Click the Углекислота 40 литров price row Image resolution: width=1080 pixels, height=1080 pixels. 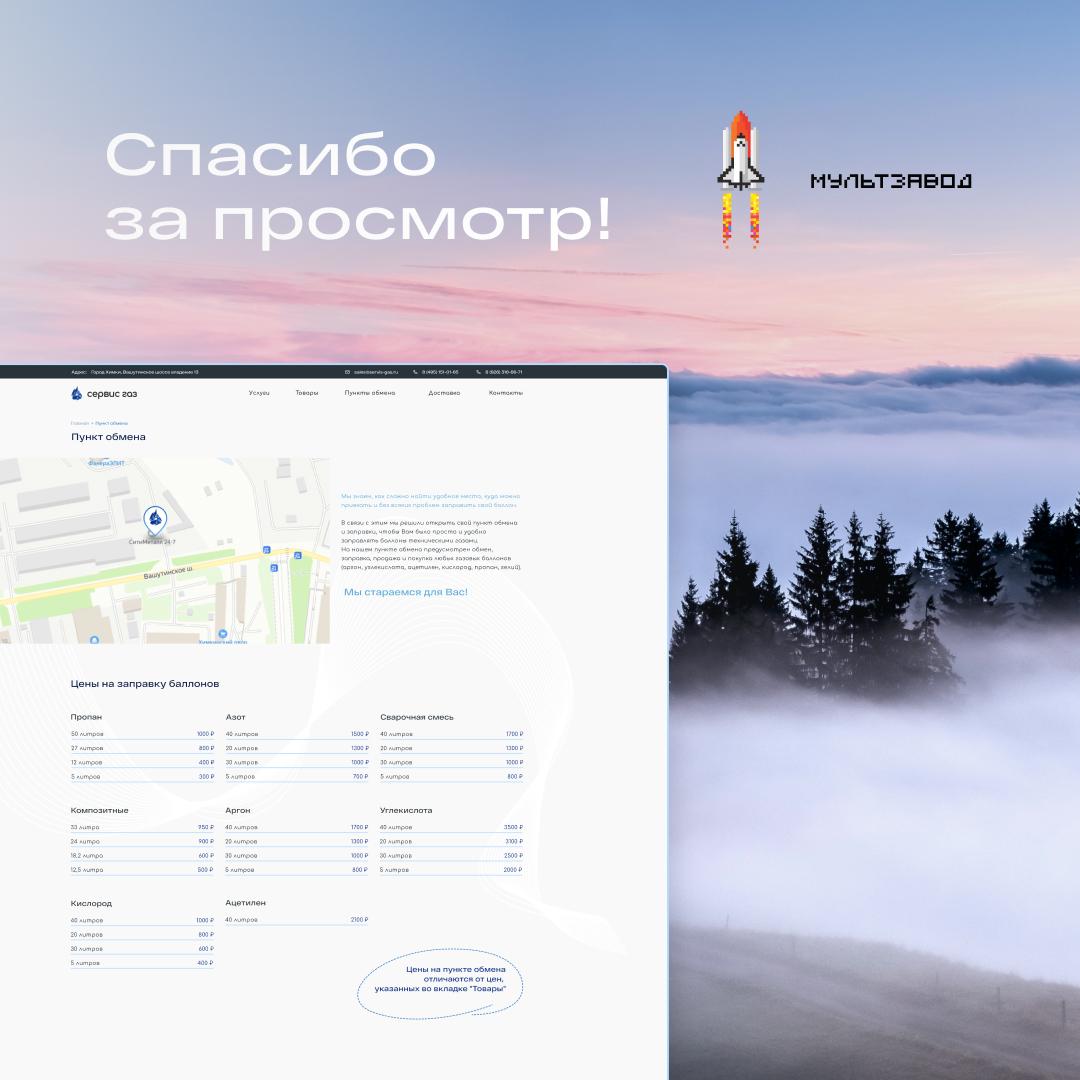coord(451,828)
